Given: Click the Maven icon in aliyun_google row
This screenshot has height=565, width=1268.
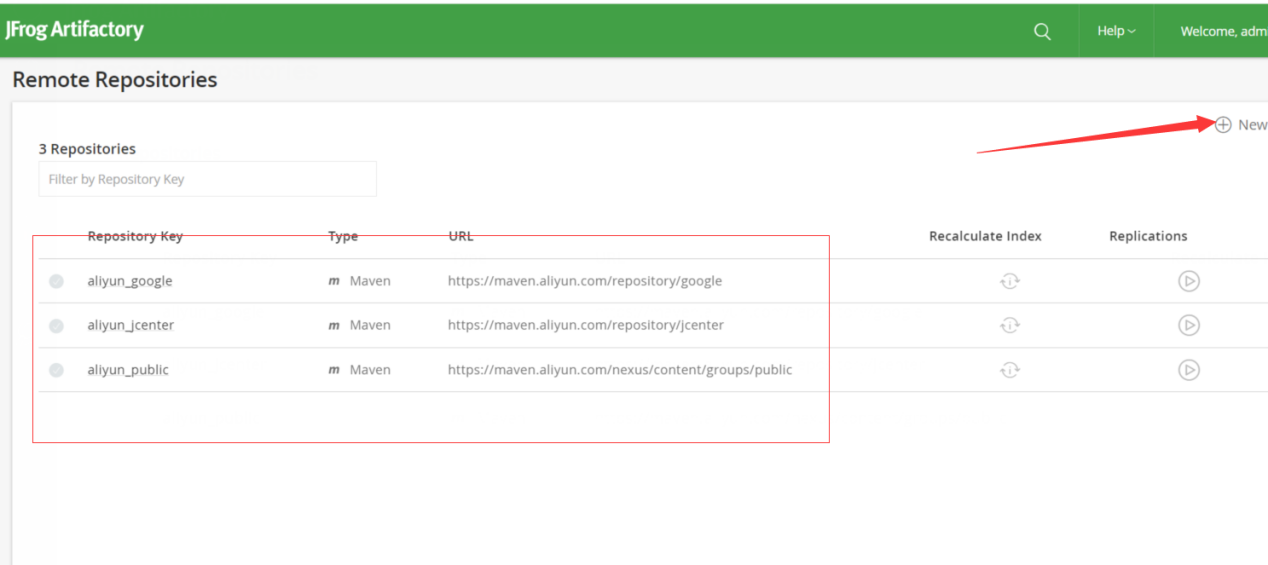Looking at the screenshot, I should pos(334,282).
